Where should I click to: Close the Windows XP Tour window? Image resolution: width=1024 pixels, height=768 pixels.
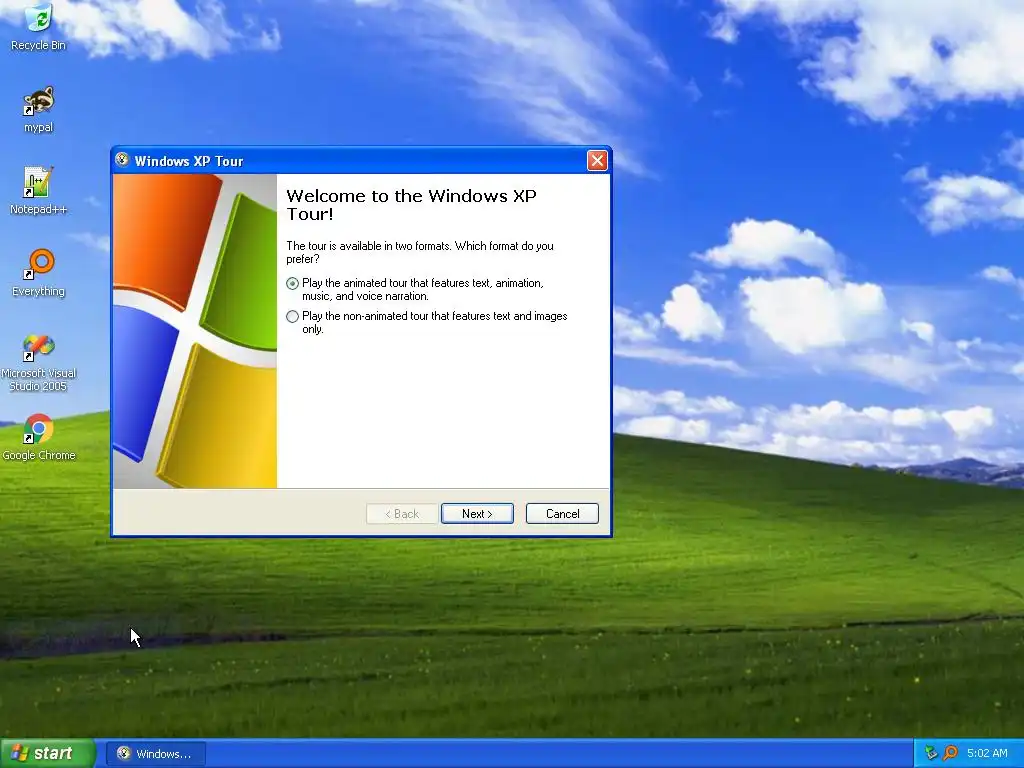click(x=597, y=160)
